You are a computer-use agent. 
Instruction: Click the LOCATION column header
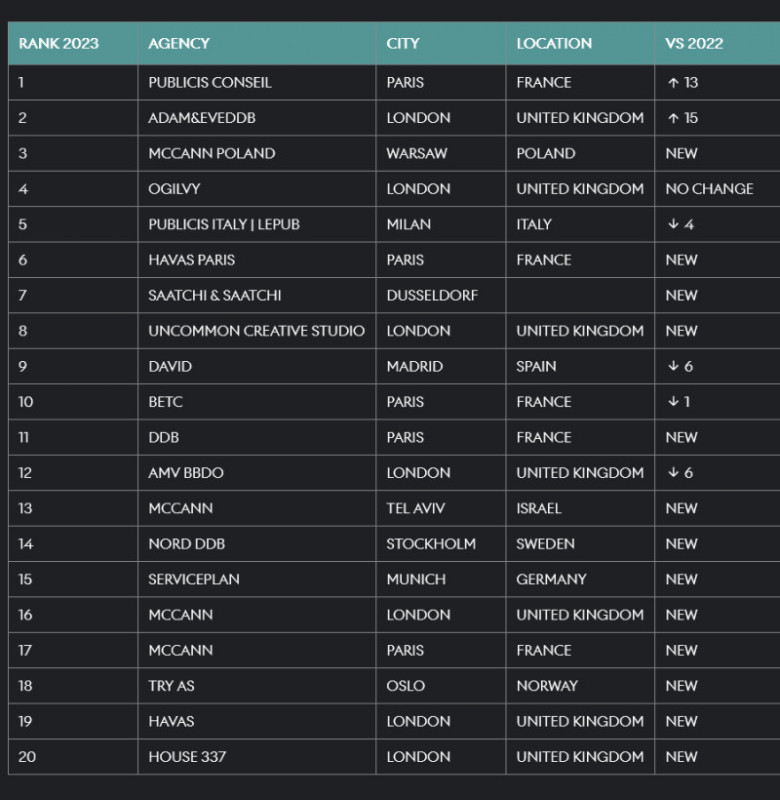(x=554, y=44)
